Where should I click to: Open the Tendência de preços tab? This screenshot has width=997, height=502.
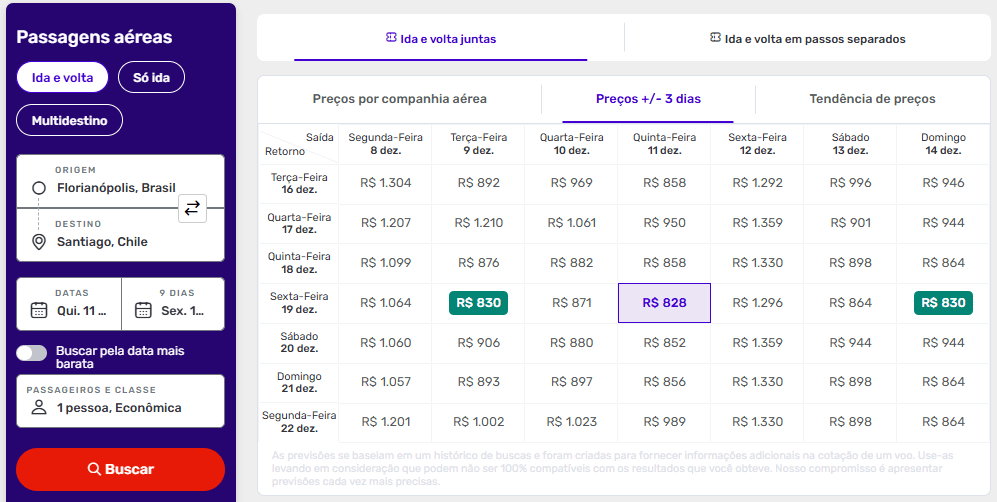click(x=872, y=99)
